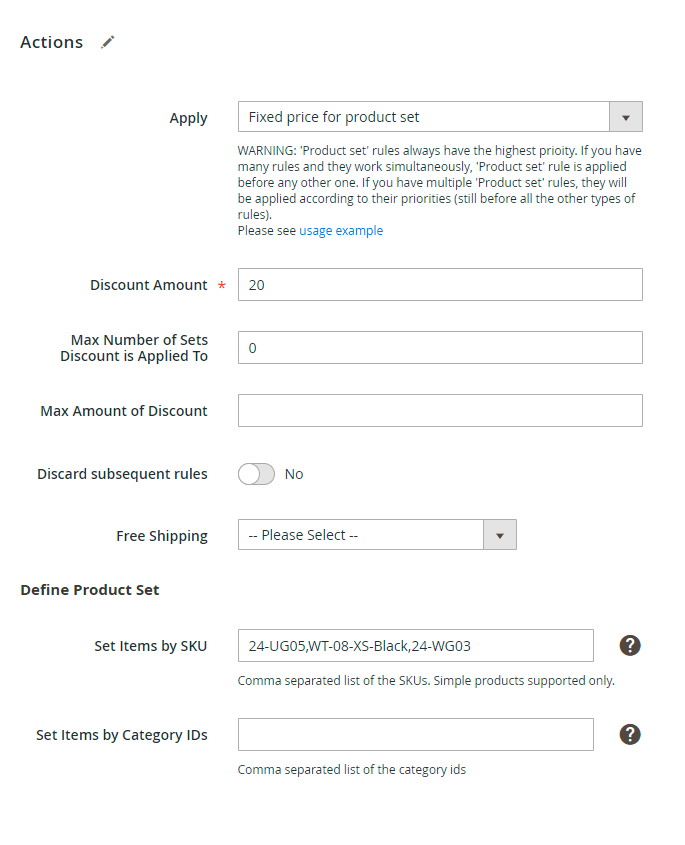
Task: Click the 'No' label beside the toggle
Action: point(294,474)
